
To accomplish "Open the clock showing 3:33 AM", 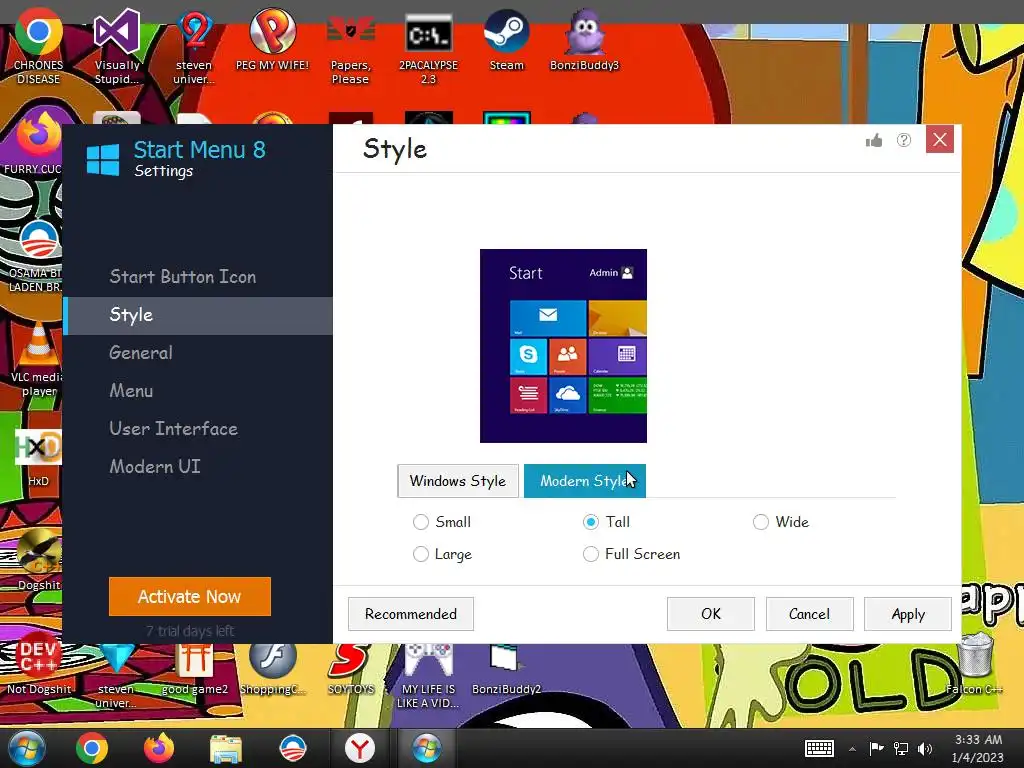I will tap(978, 748).
